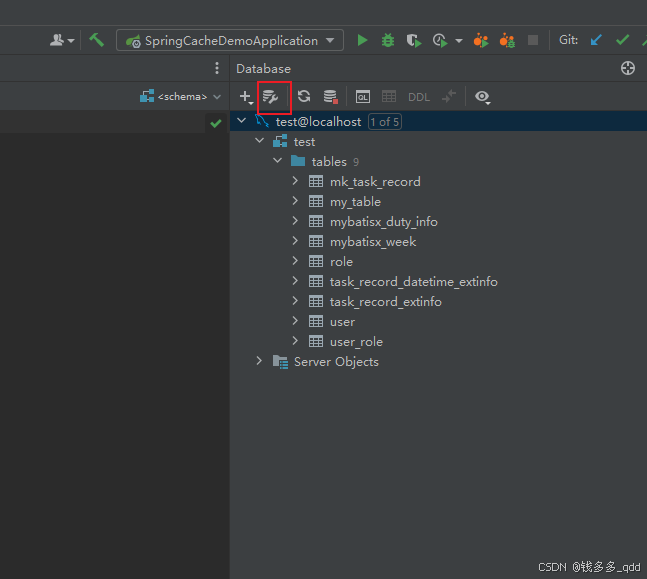Open the user account icon dropdown
This screenshot has width=647, height=579.
click(x=62, y=40)
